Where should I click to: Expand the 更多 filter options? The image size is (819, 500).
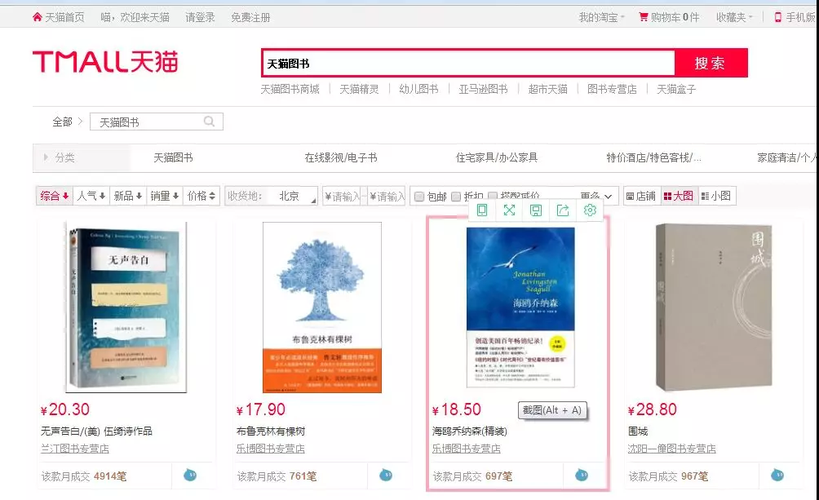coord(596,196)
